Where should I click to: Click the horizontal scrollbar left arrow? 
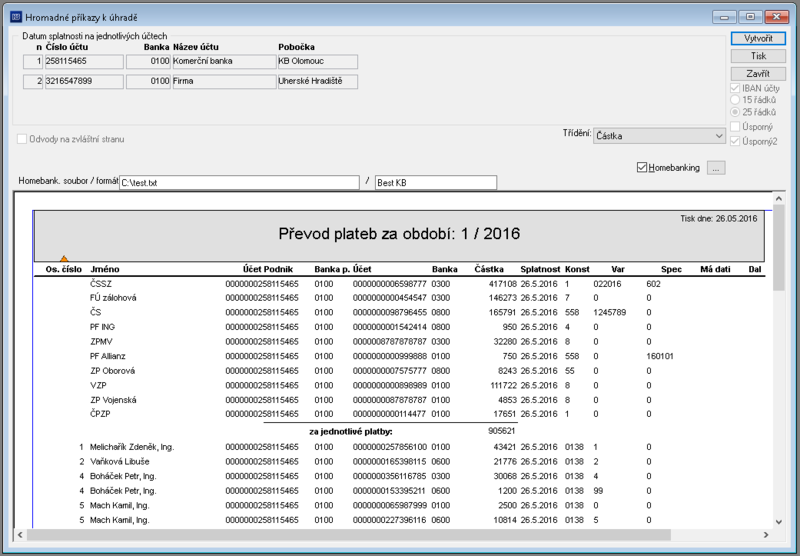[20, 535]
